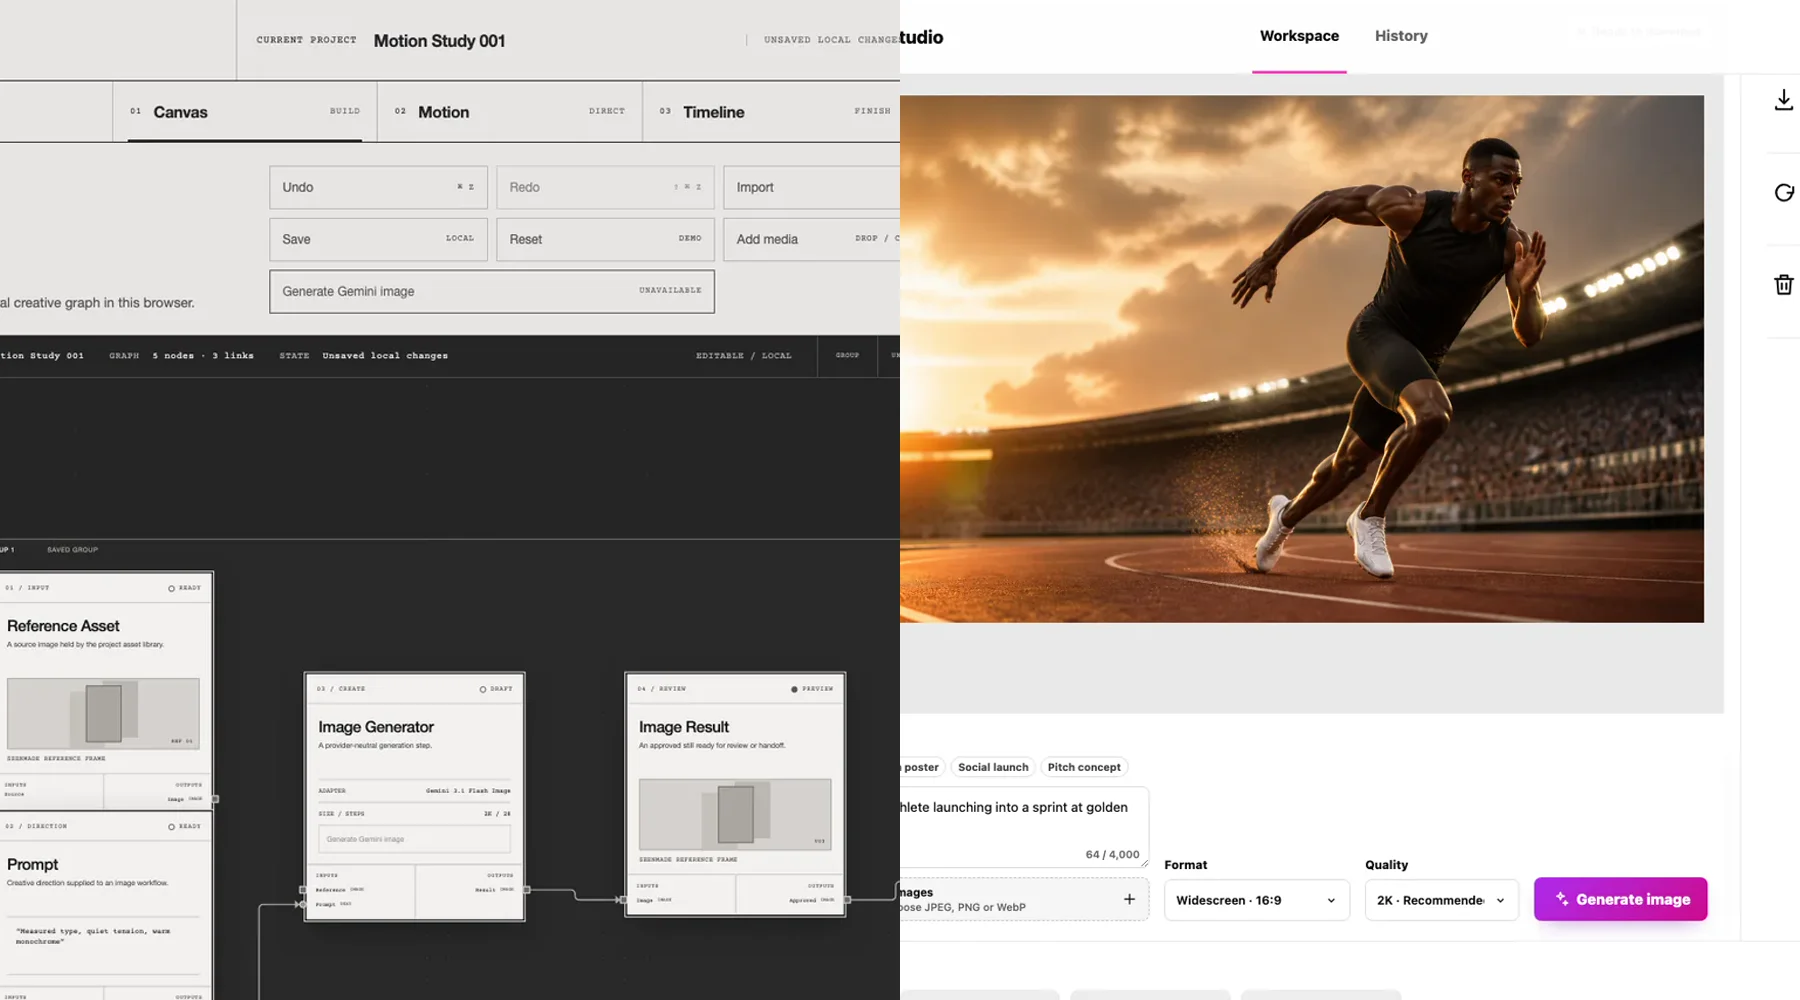Click the PREVIEW status on Image Result node

click(813, 689)
